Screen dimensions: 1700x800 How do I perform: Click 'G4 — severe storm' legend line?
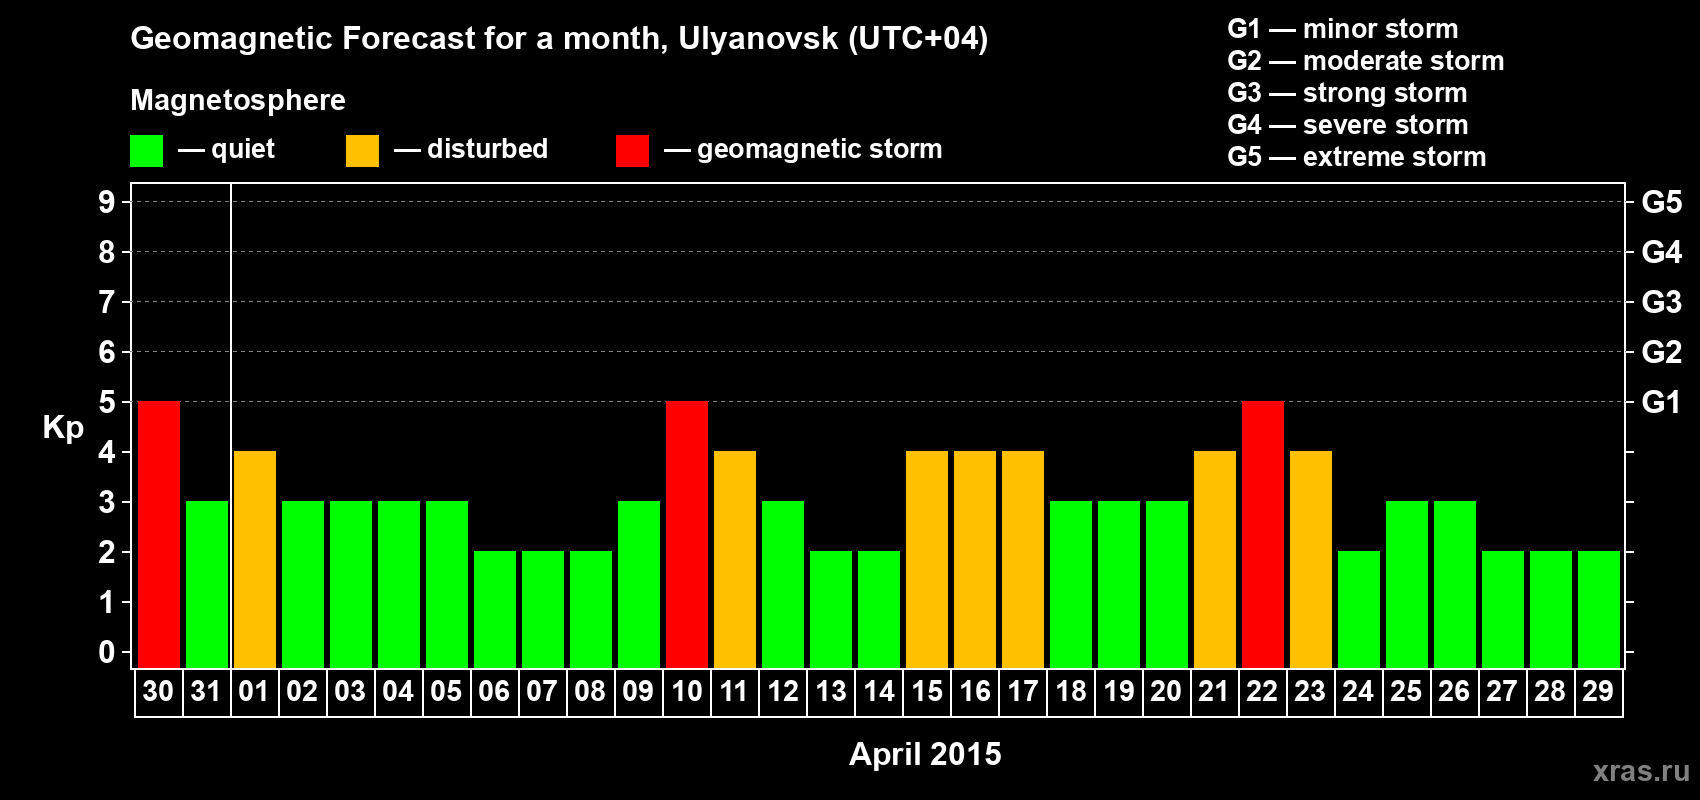click(1348, 125)
